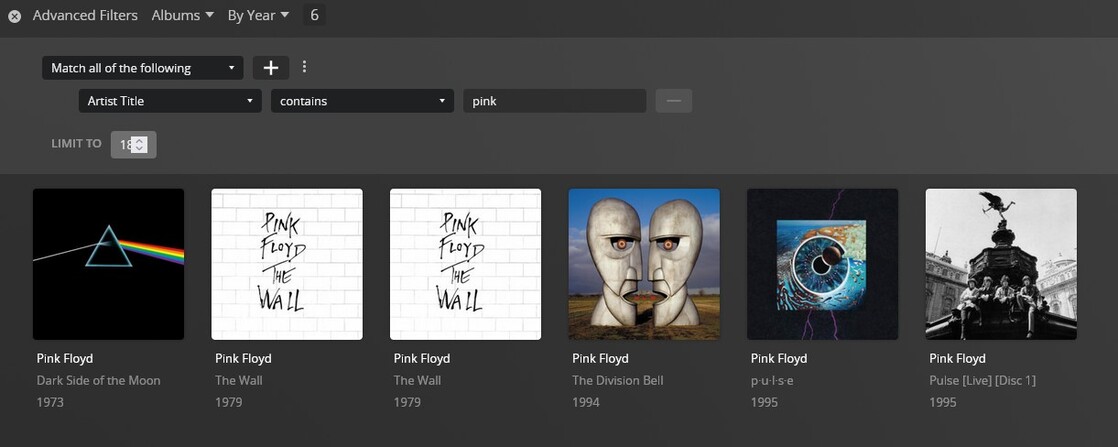1118x447 pixels.
Task: Close the Advanced Filters panel
Action: click(x=15, y=16)
